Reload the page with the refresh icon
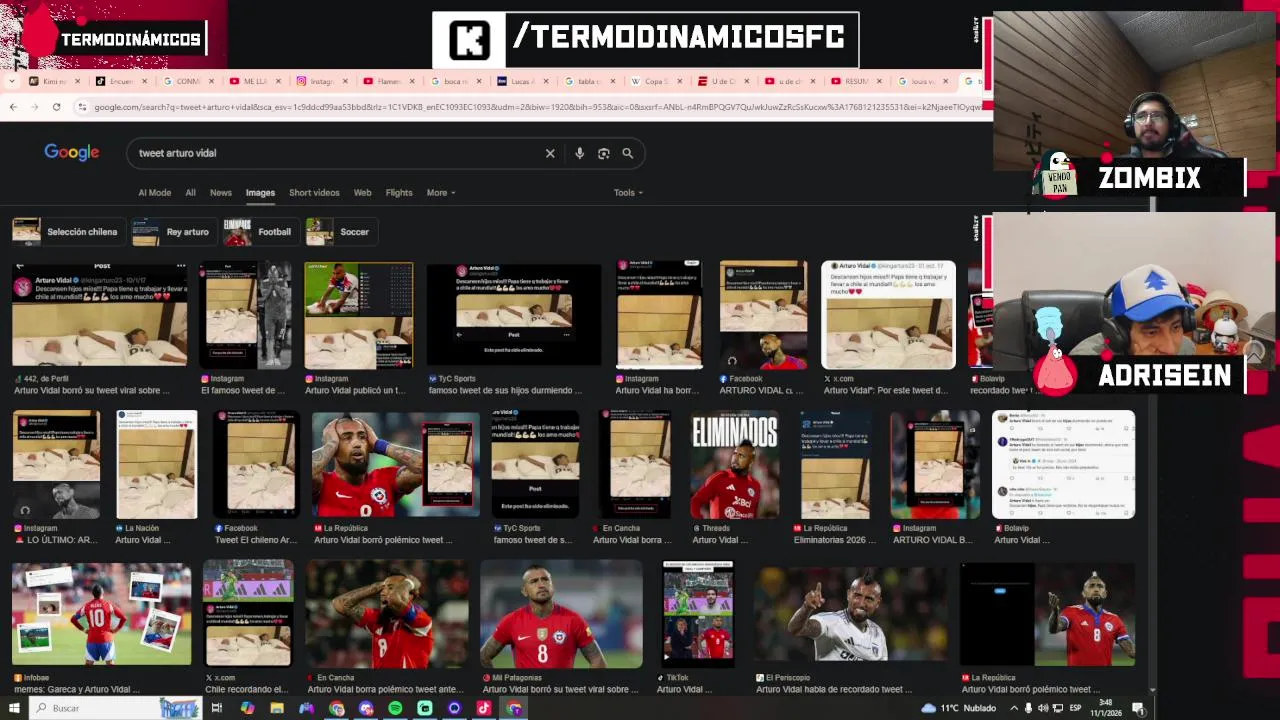The height and width of the screenshot is (720, 1280). pos(57,107)
